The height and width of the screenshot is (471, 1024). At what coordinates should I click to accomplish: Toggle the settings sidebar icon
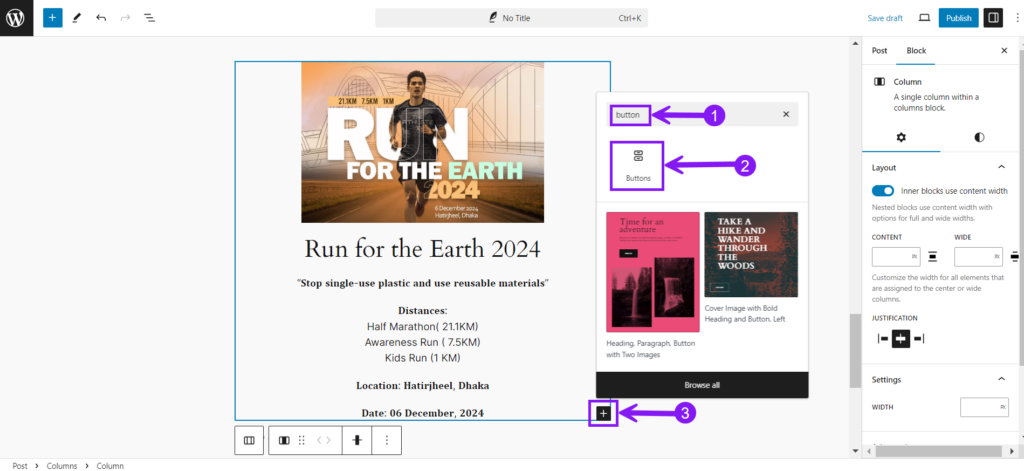click(993, 18)
